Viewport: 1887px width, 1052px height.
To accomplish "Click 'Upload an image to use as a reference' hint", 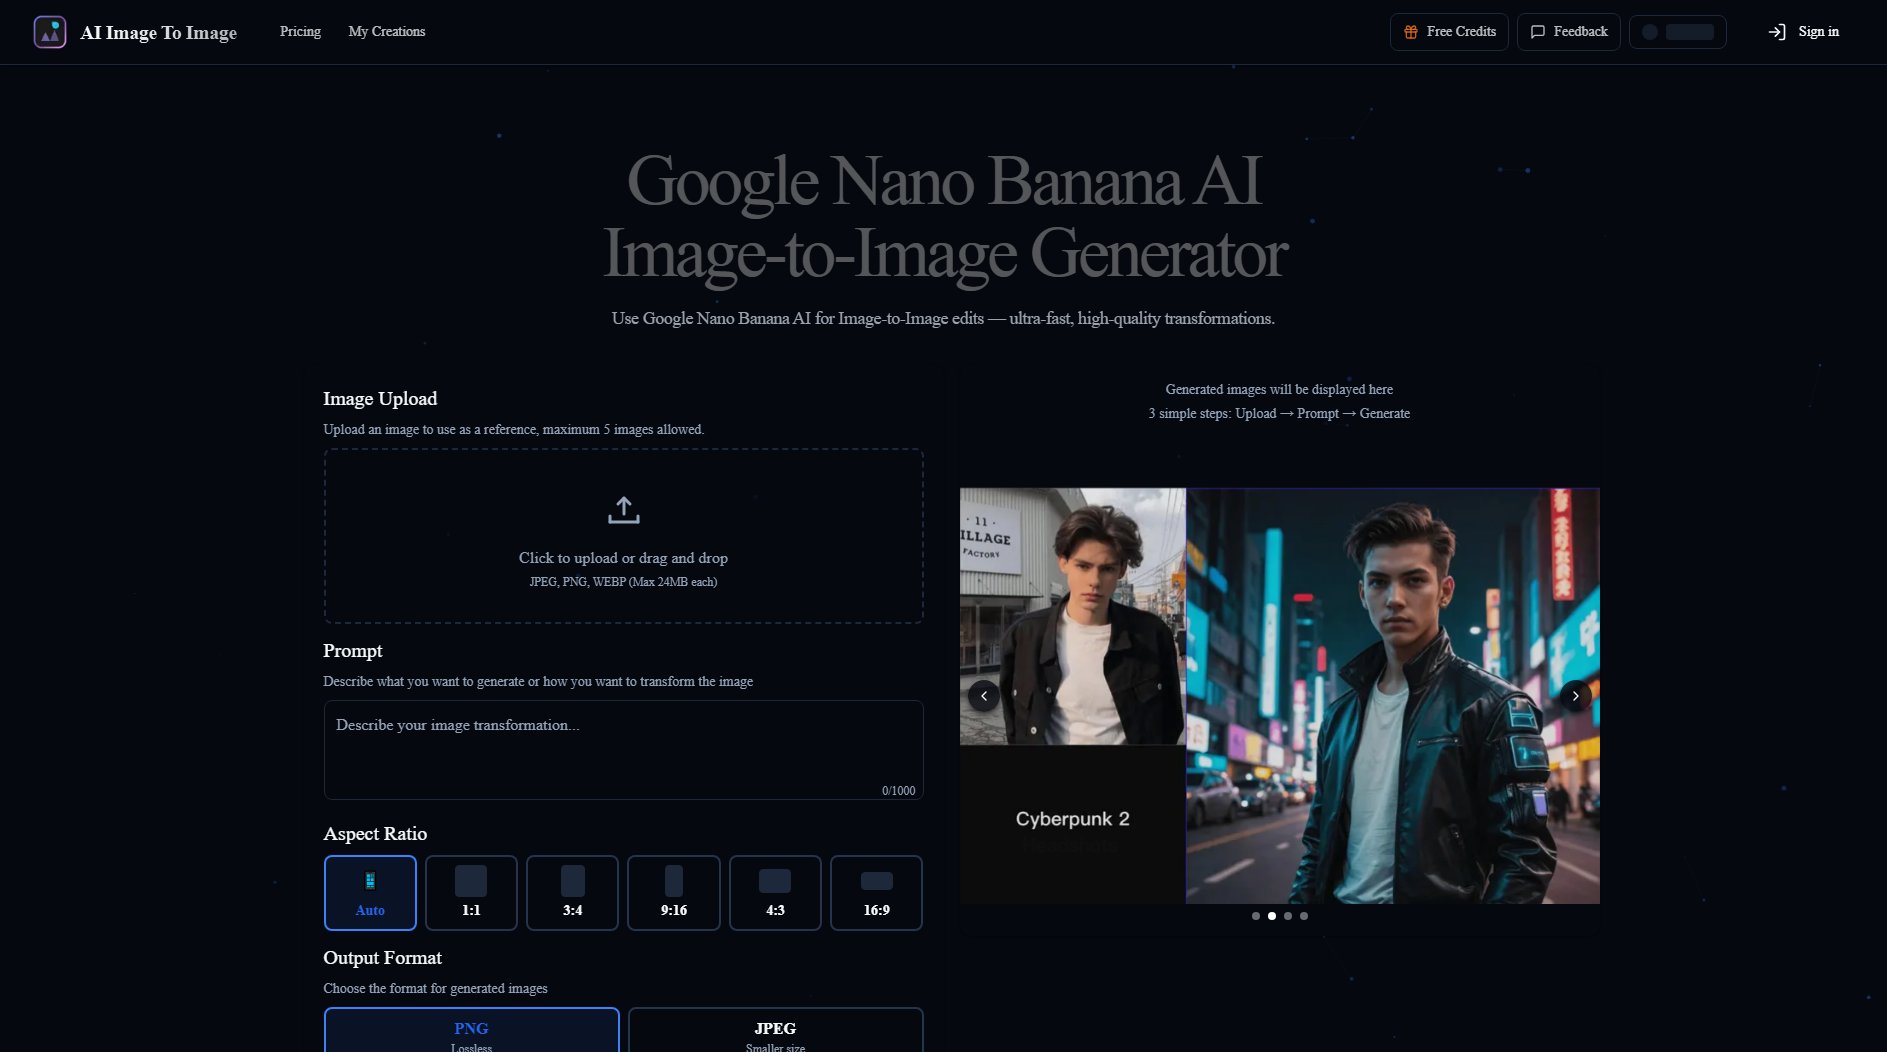I will coord(513,430).
